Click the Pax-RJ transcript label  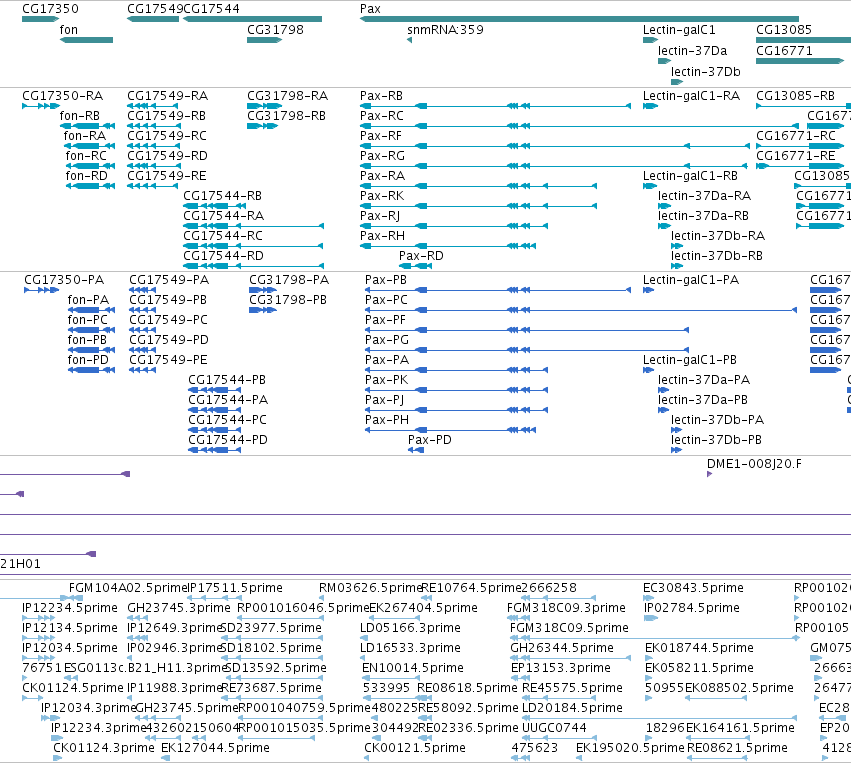[x=379, y=216]
